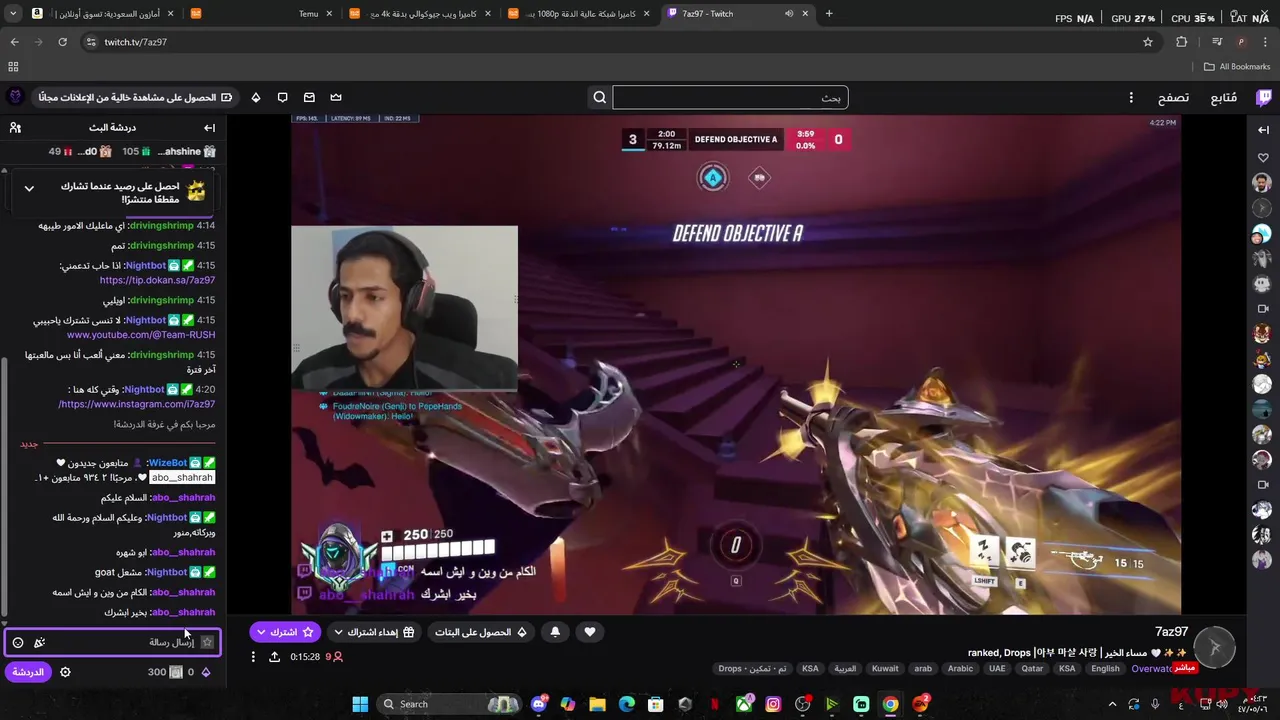Open Discord from the Windows taskbar
The height and width of the screenshot is (720, 1280).
(x=539, y=704)
